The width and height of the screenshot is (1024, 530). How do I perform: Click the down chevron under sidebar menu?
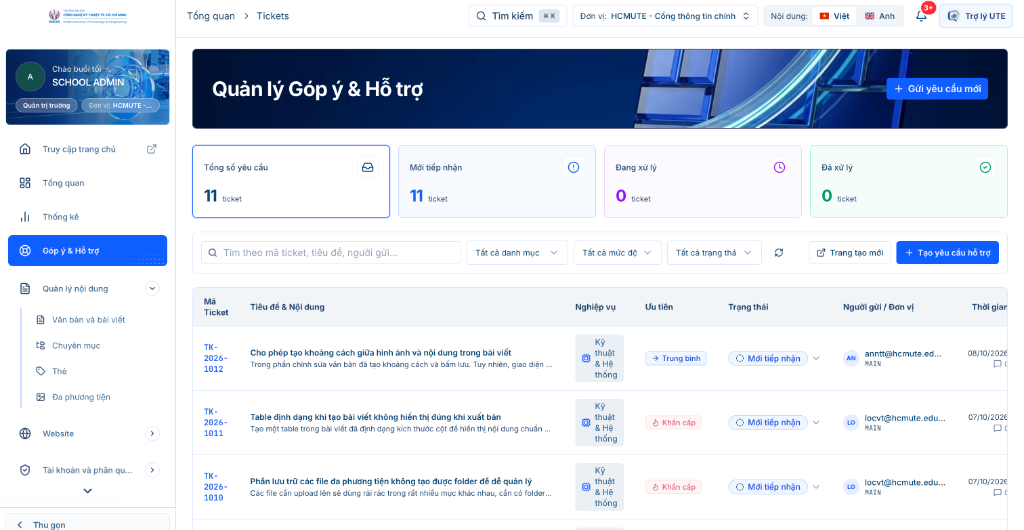[88, 491]
